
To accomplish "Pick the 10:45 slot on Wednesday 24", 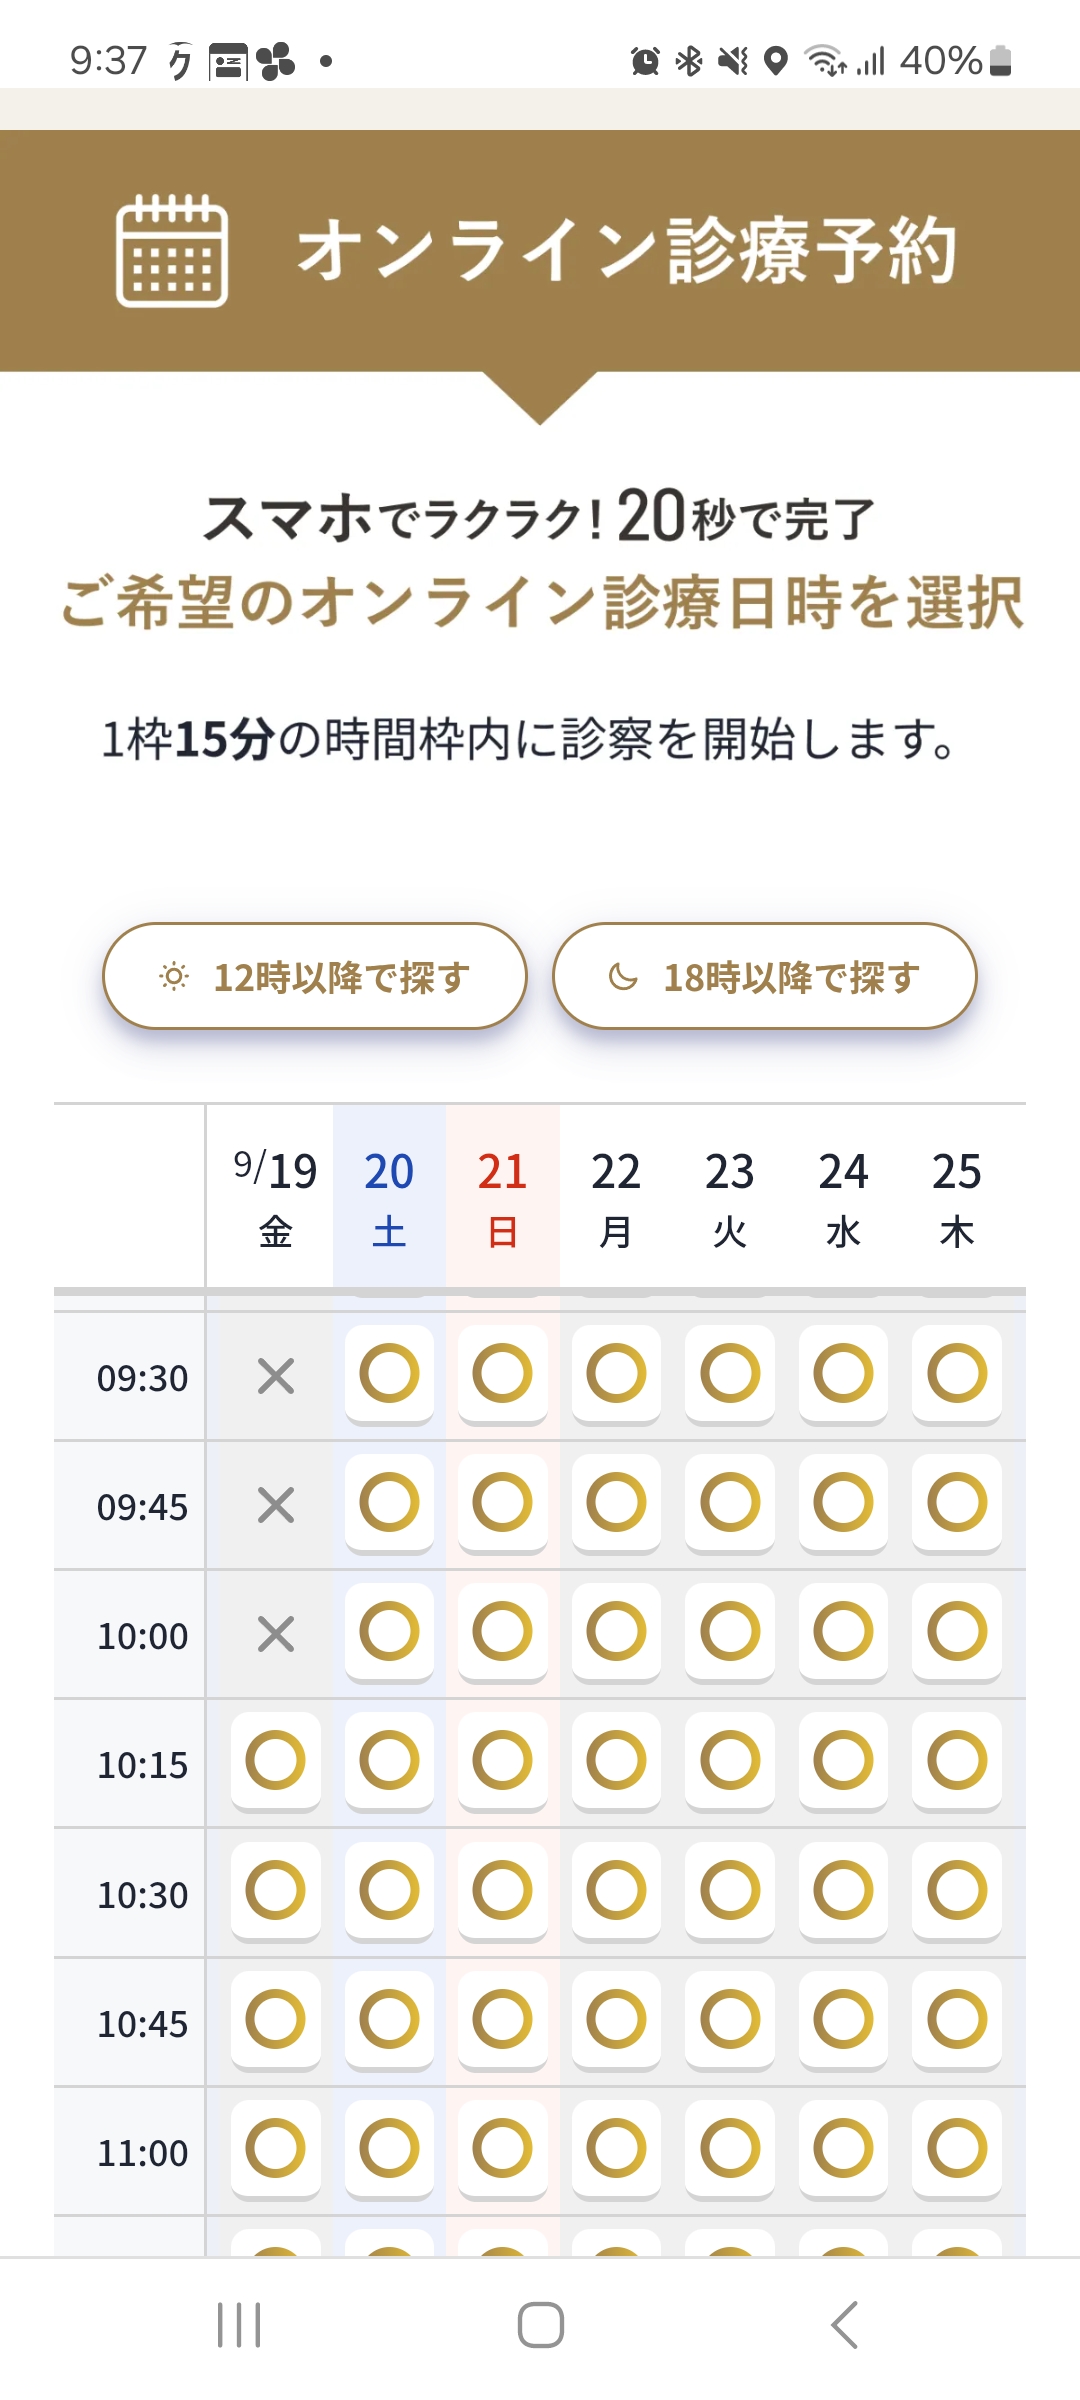I will click(843, 2019).
